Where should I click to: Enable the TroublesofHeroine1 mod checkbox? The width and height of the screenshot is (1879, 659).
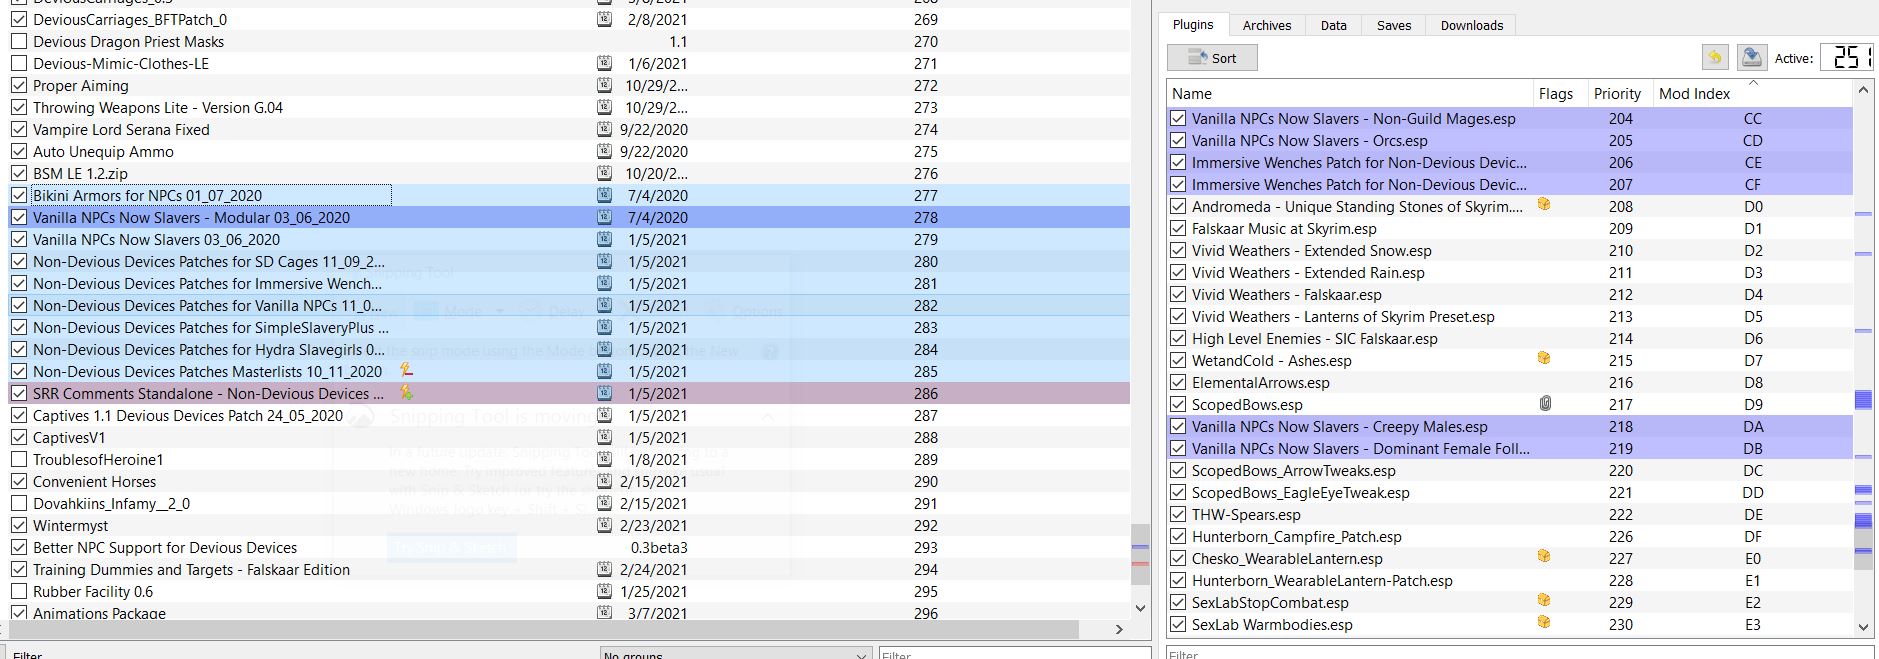(x=19, y=459)
